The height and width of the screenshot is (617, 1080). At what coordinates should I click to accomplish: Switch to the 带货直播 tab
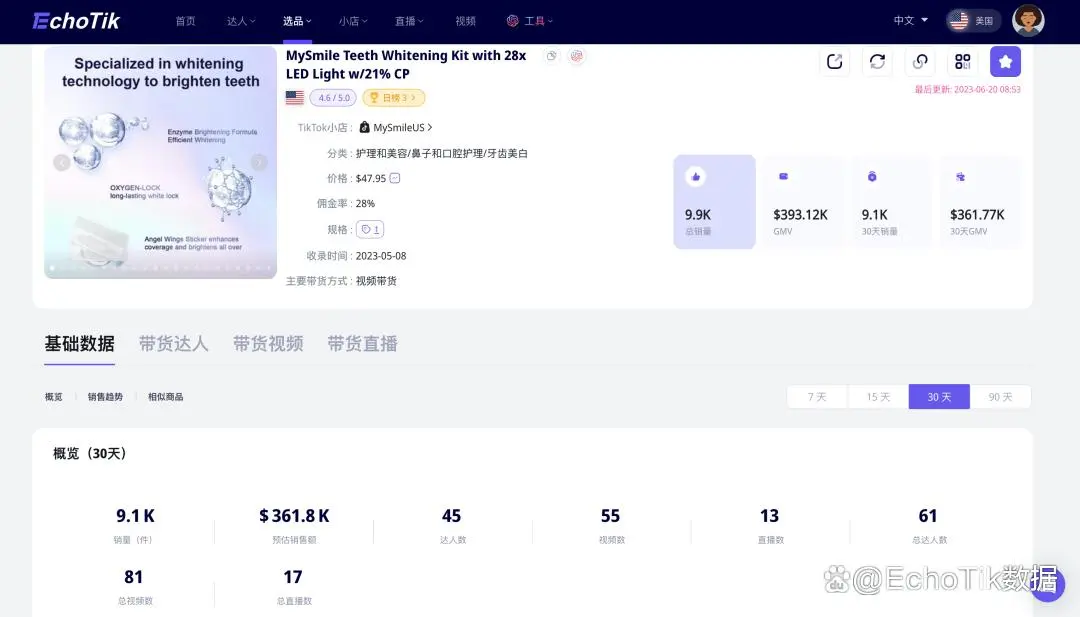tap(362, 344)
